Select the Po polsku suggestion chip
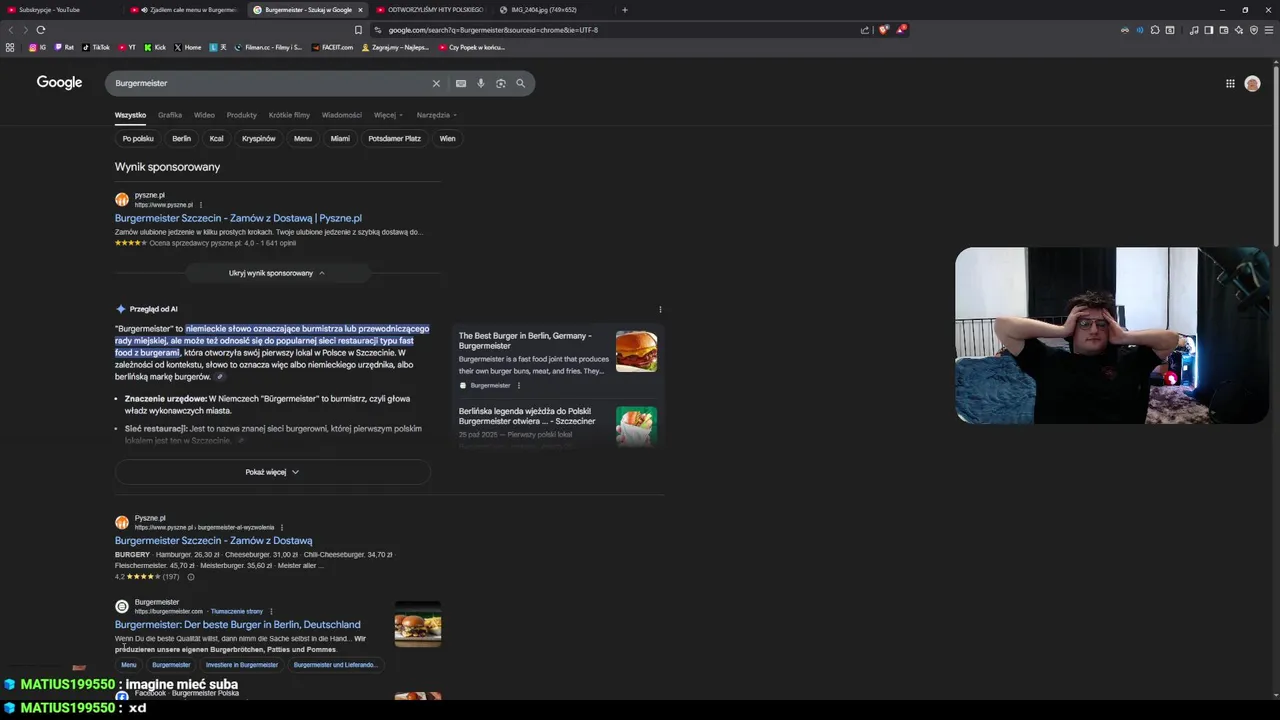Viewport: 1280px width, 720px height. (x=138, y=138)
